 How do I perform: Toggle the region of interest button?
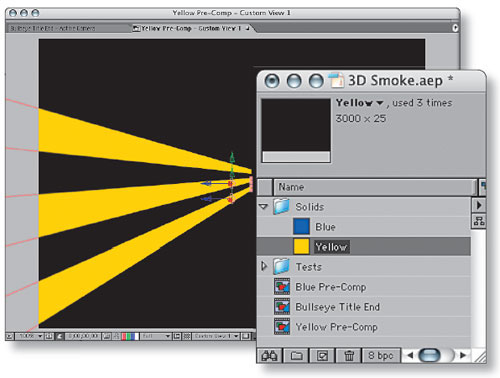pyautogui.click(x=177, y=336)
